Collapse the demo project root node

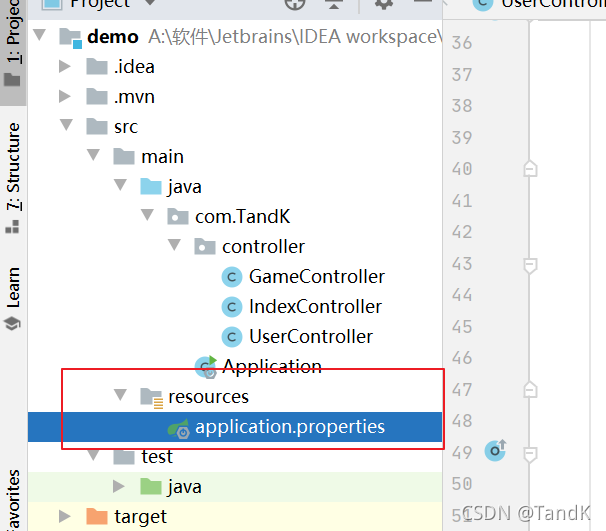coord(39,35)
